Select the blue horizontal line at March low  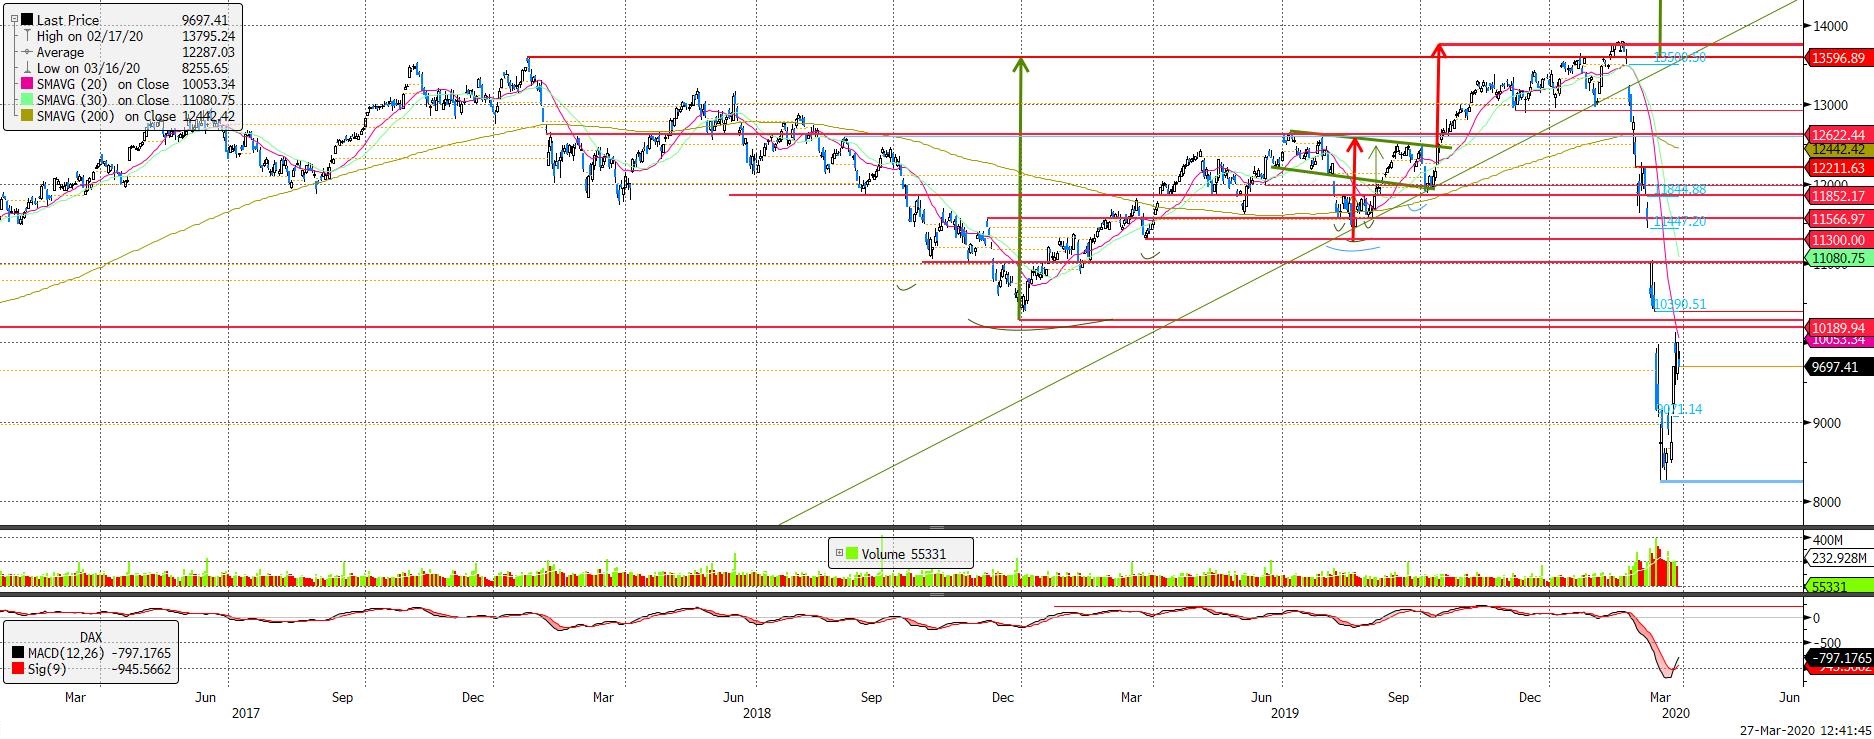[1731, 481]
